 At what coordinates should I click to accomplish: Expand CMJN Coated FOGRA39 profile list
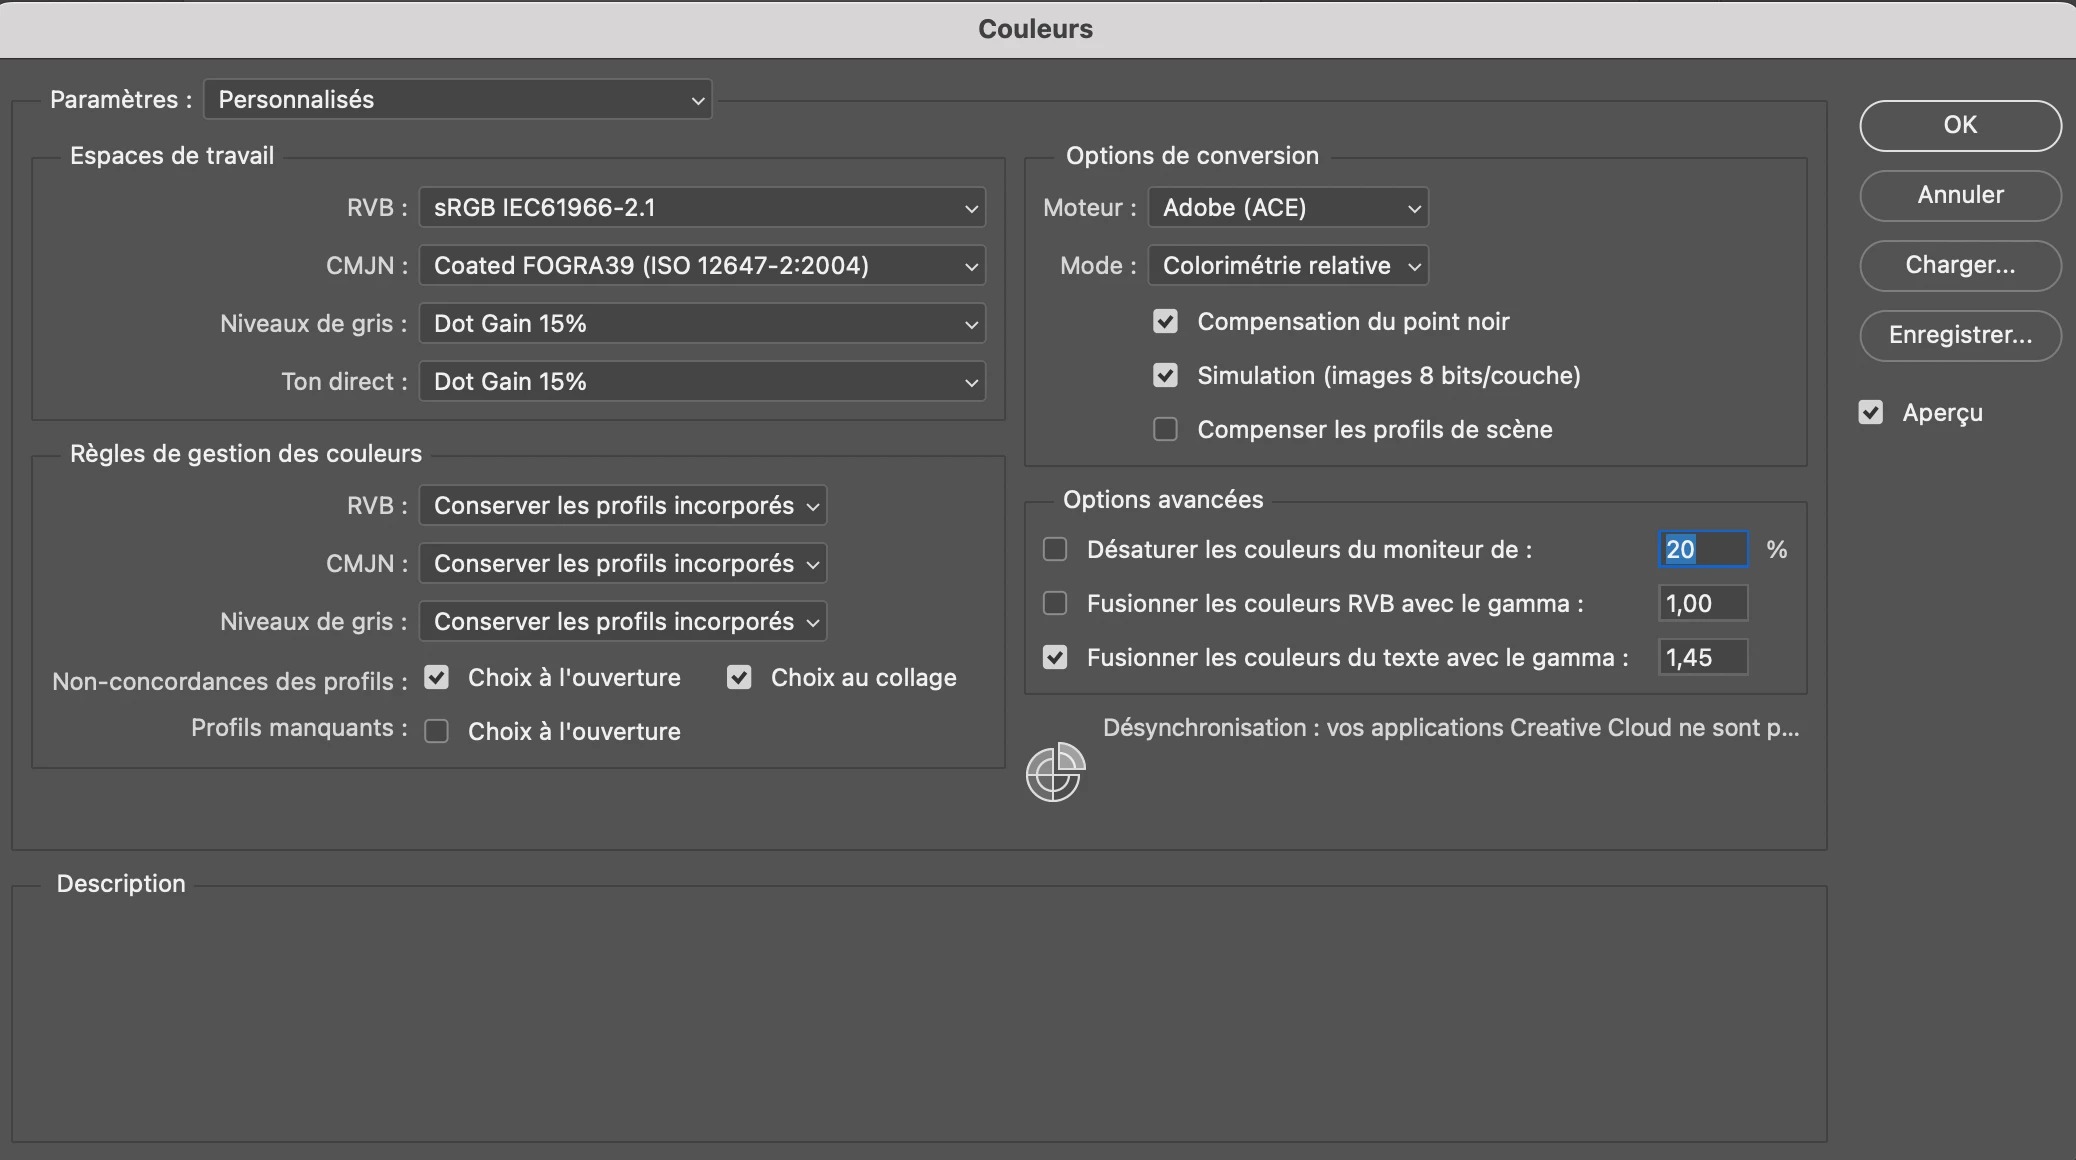702,266
